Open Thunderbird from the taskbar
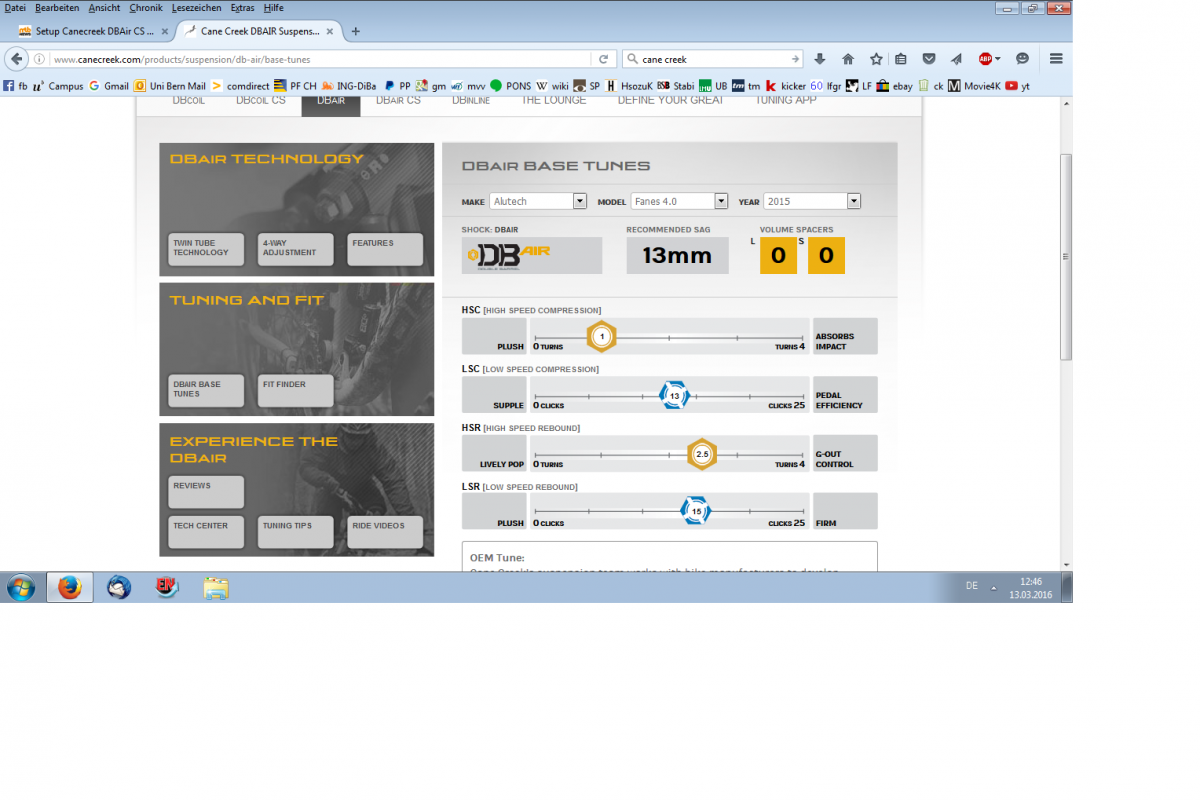The width and height of the screenshot is (1200, 800). click(x=118, y=587)
